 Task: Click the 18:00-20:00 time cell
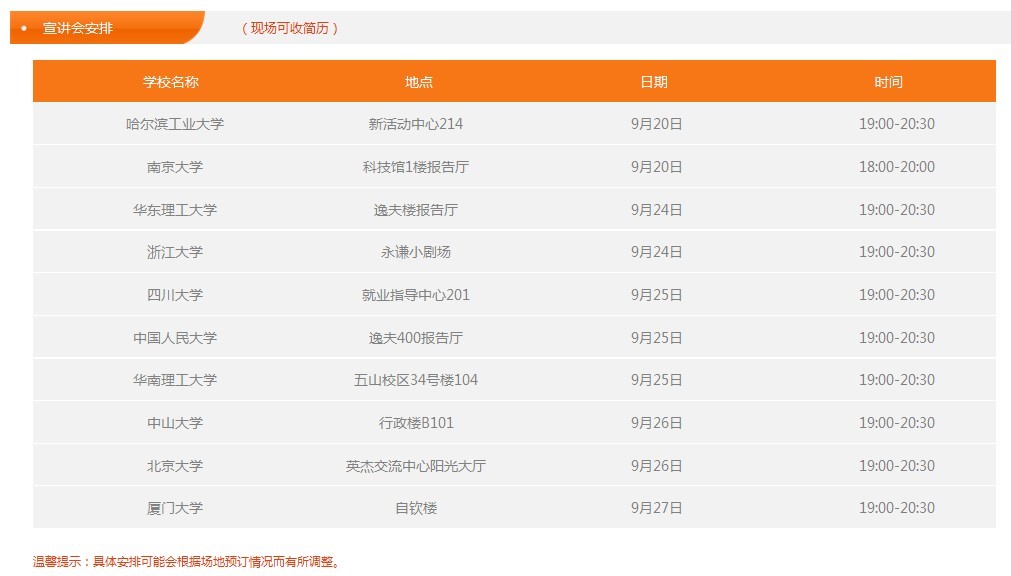tap(897, 167)
